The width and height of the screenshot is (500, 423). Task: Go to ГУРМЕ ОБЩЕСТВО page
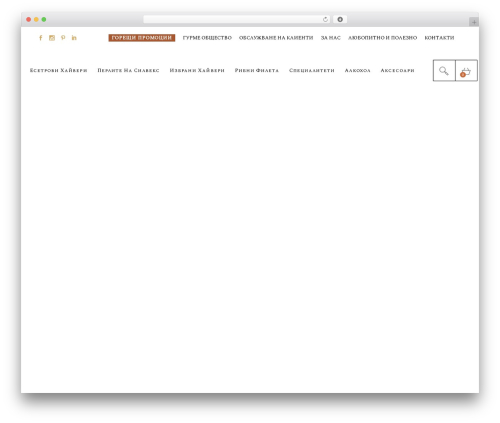click(x=207, y=38)
